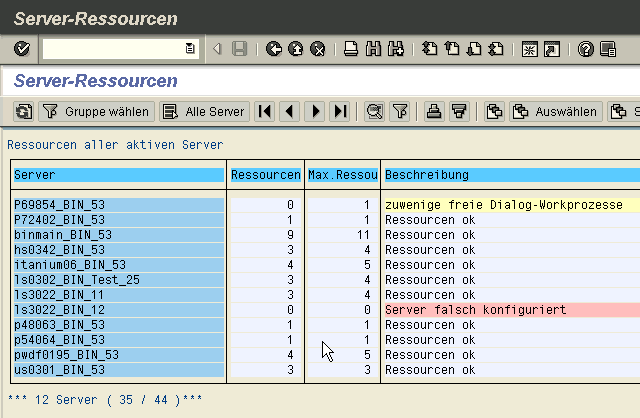Select server ls0302_BIN_Test_25
Screen dimensions: 640x418
[119, 280]
